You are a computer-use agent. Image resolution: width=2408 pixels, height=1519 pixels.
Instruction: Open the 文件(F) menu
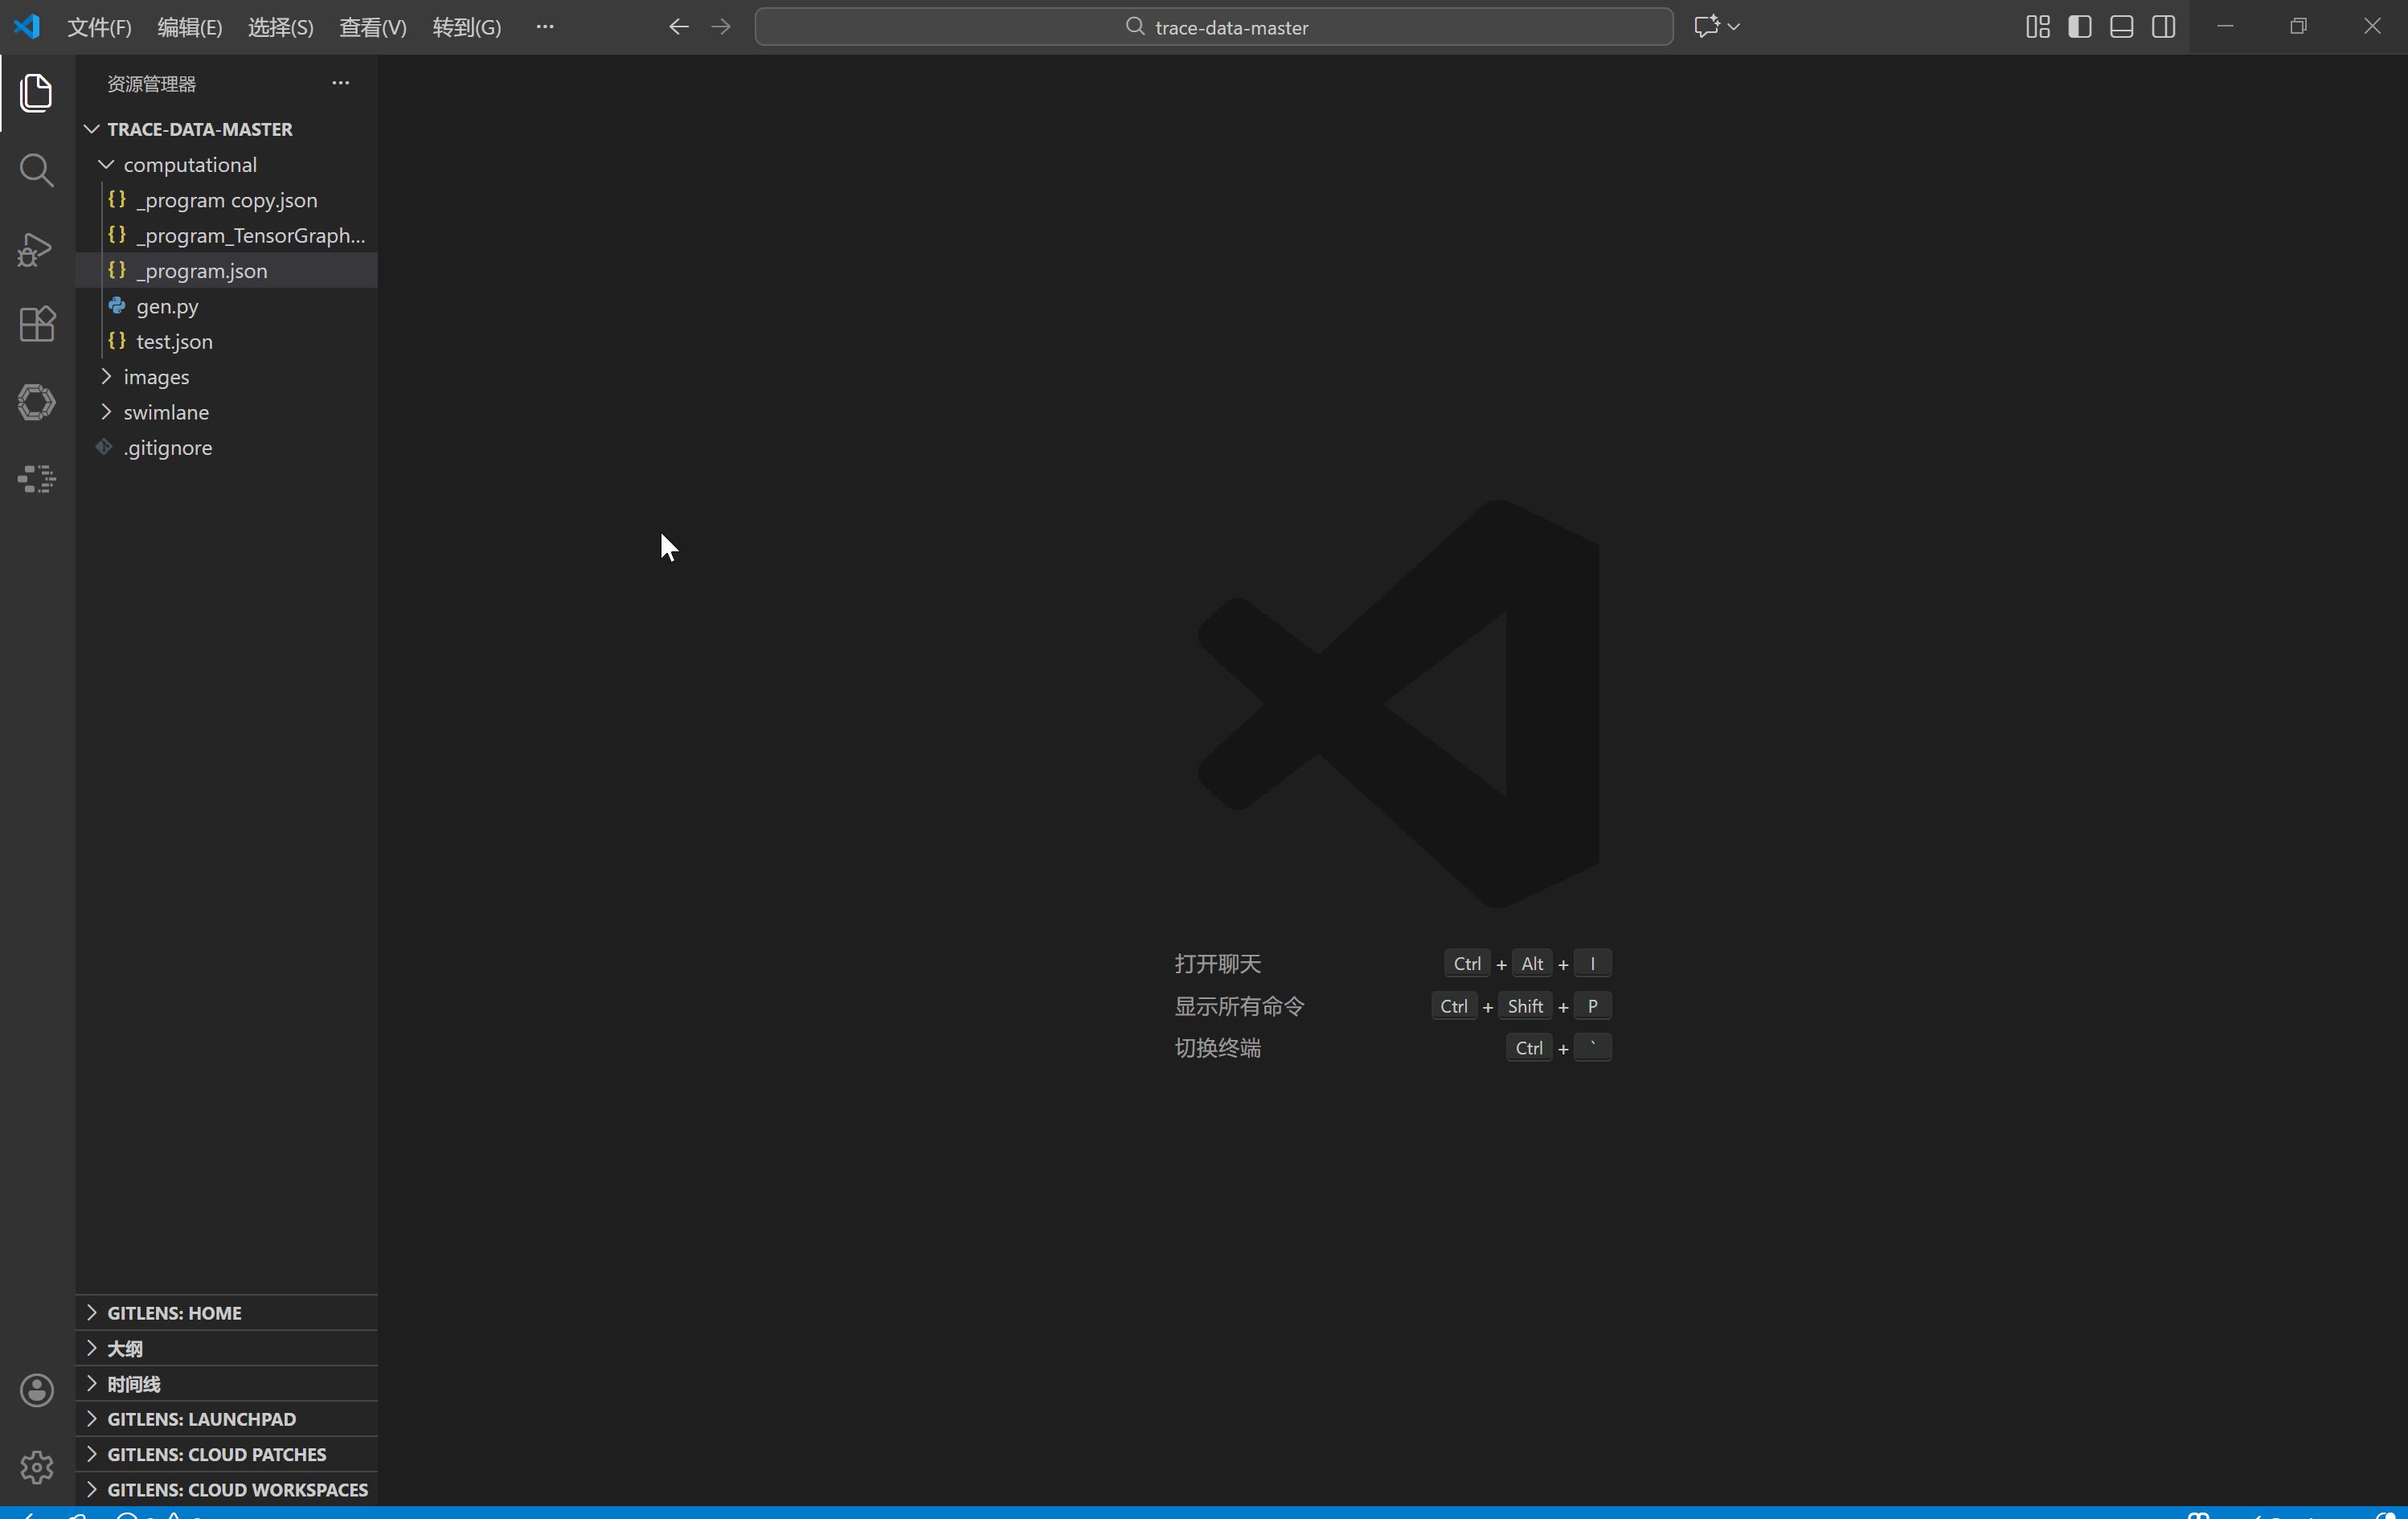(99, 27)
